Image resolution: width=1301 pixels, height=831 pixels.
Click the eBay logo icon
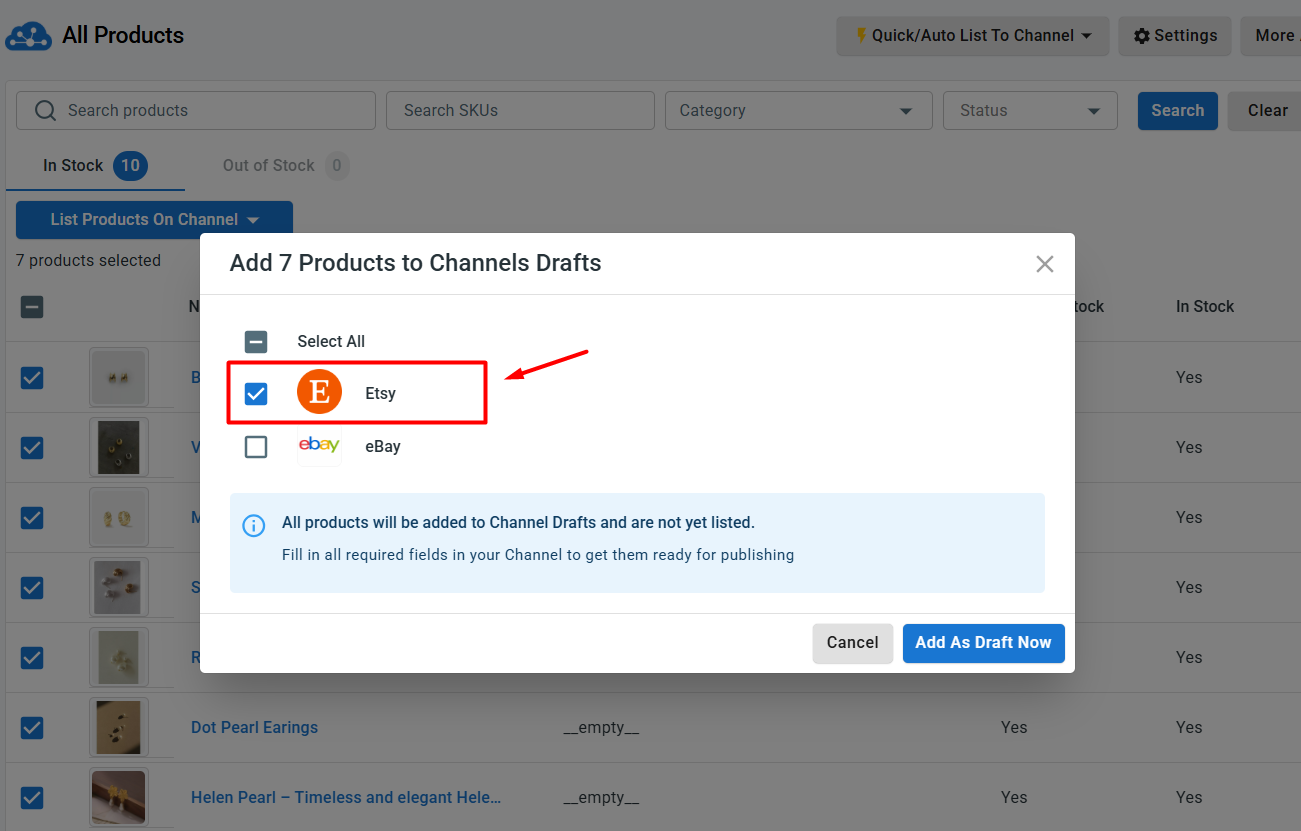pos(319,445)
